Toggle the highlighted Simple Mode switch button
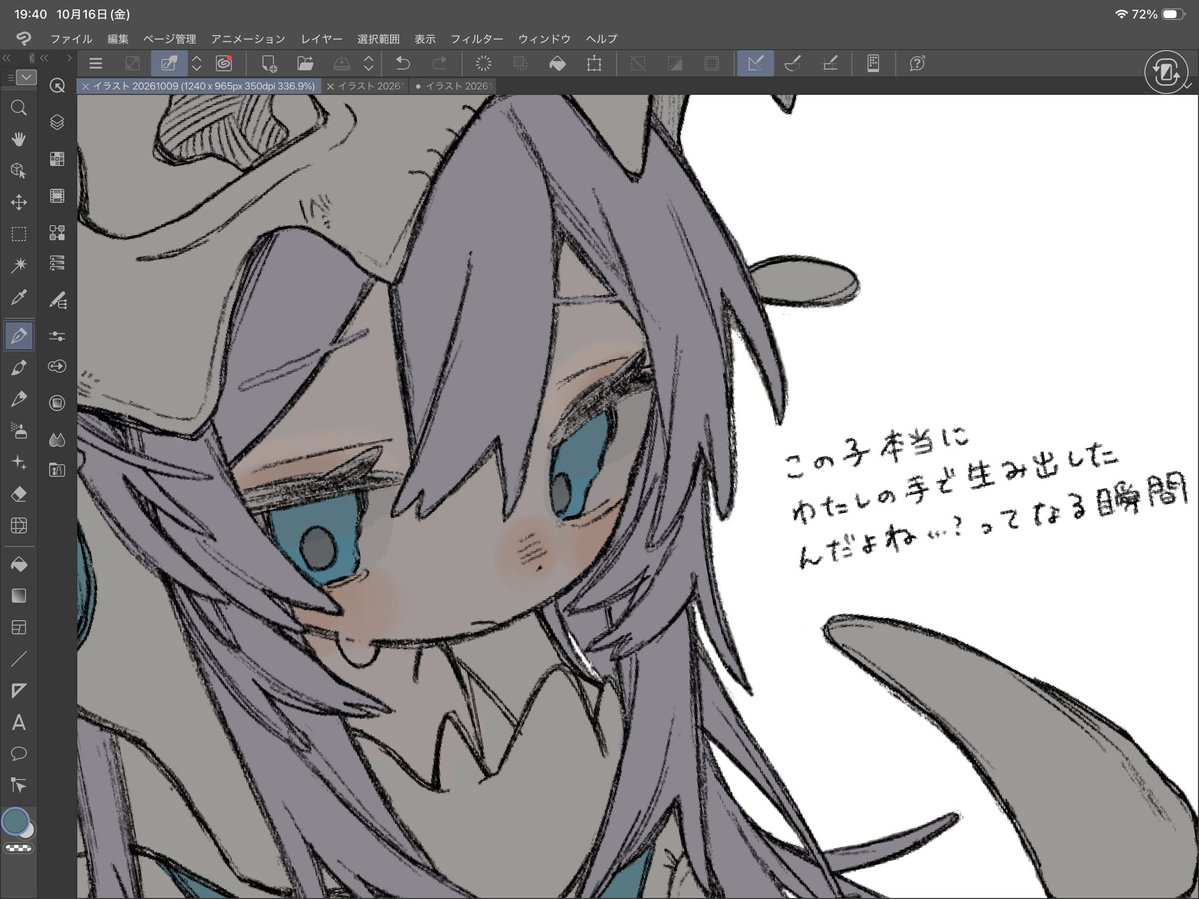 [169, 63]
